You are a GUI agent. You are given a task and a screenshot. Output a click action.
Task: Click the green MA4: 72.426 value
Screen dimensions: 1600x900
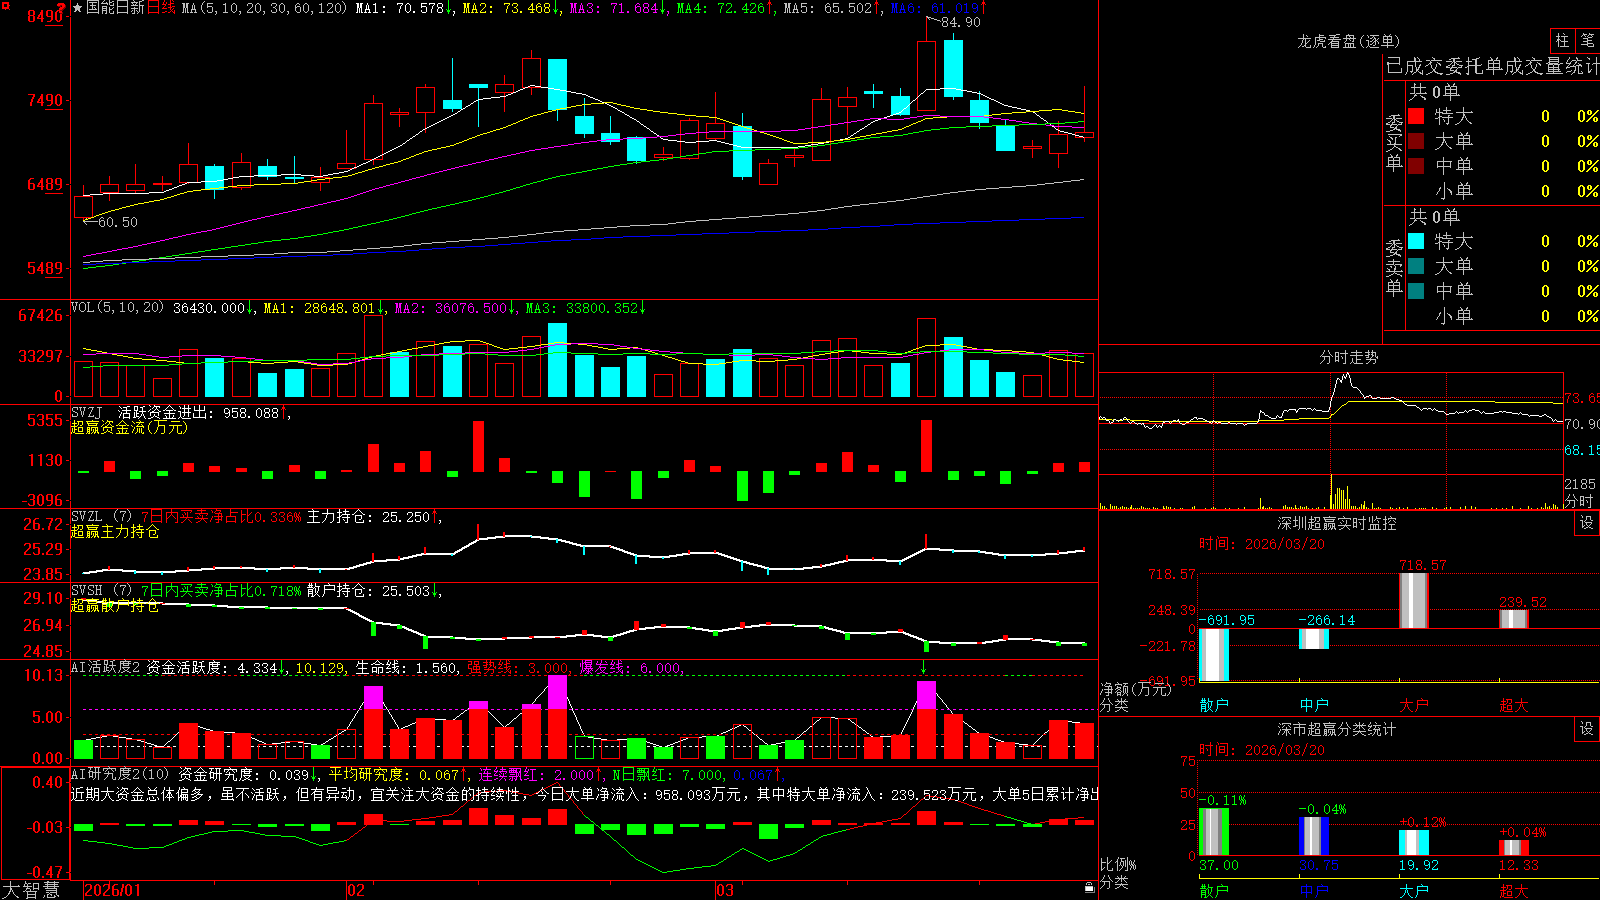pos(726,8)
